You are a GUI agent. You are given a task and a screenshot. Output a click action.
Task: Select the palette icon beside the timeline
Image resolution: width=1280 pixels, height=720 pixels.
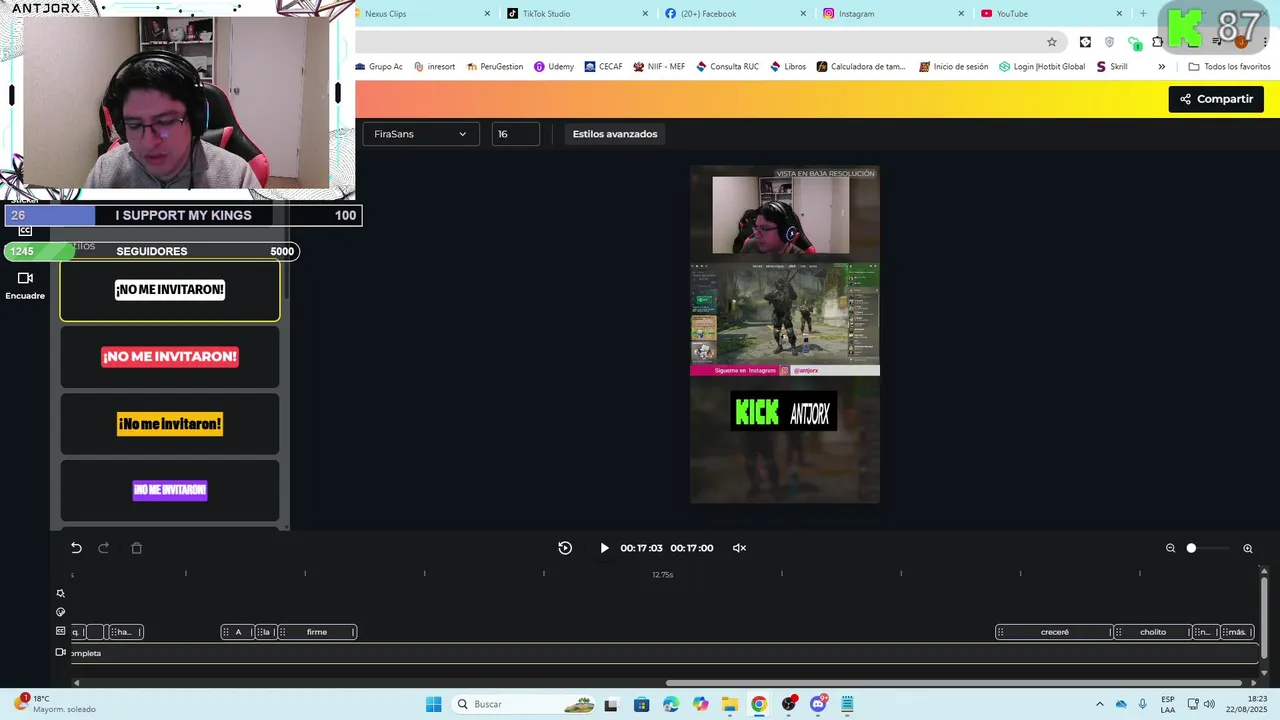click(x=60, y=612)
